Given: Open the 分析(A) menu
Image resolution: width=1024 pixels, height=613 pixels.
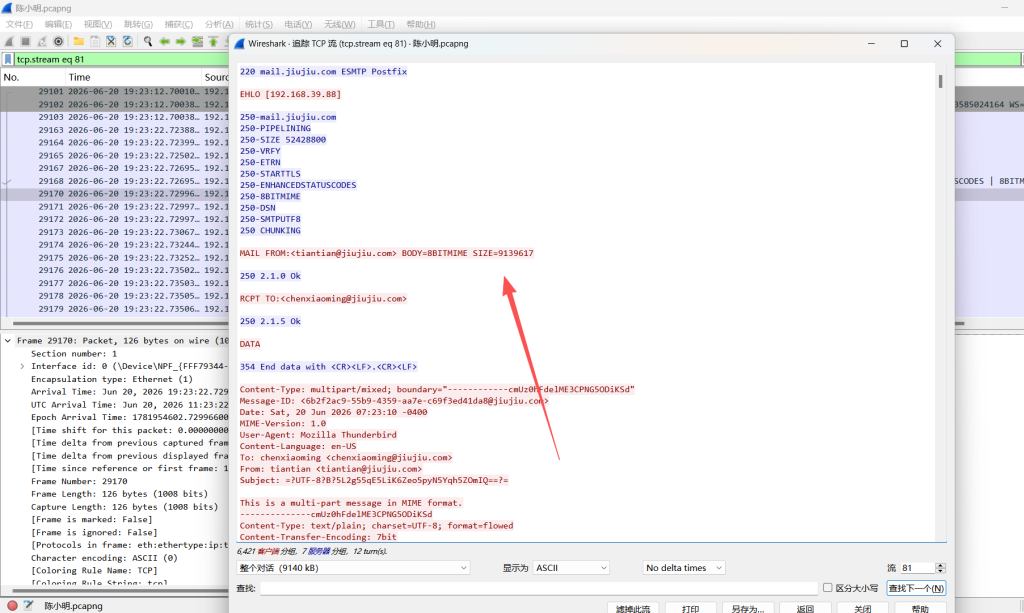Looking at the screenshot, I should tap(219, 24).
